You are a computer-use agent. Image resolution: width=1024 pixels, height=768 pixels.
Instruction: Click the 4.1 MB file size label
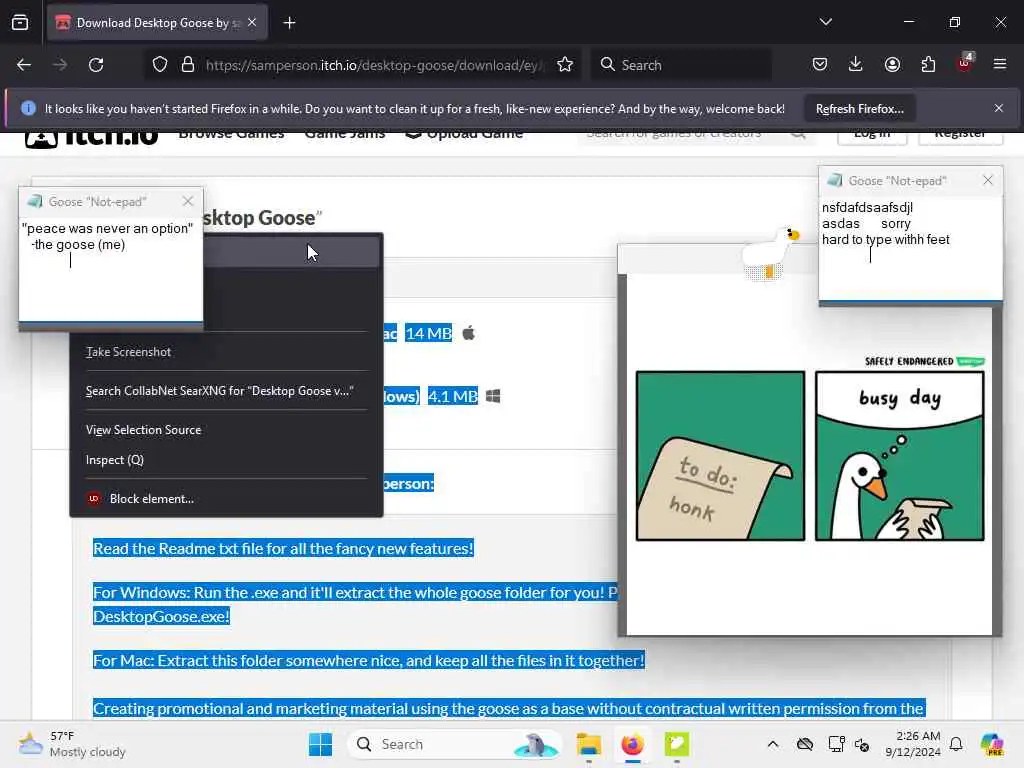click(453, 396)
